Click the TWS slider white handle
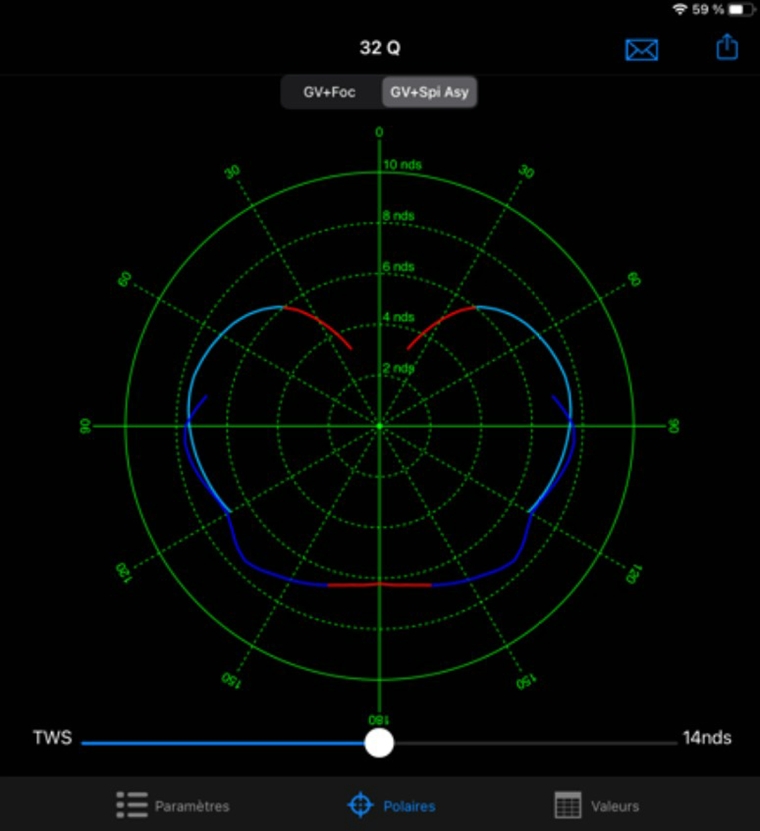This screenshot has width=760, height=831. 379,742
